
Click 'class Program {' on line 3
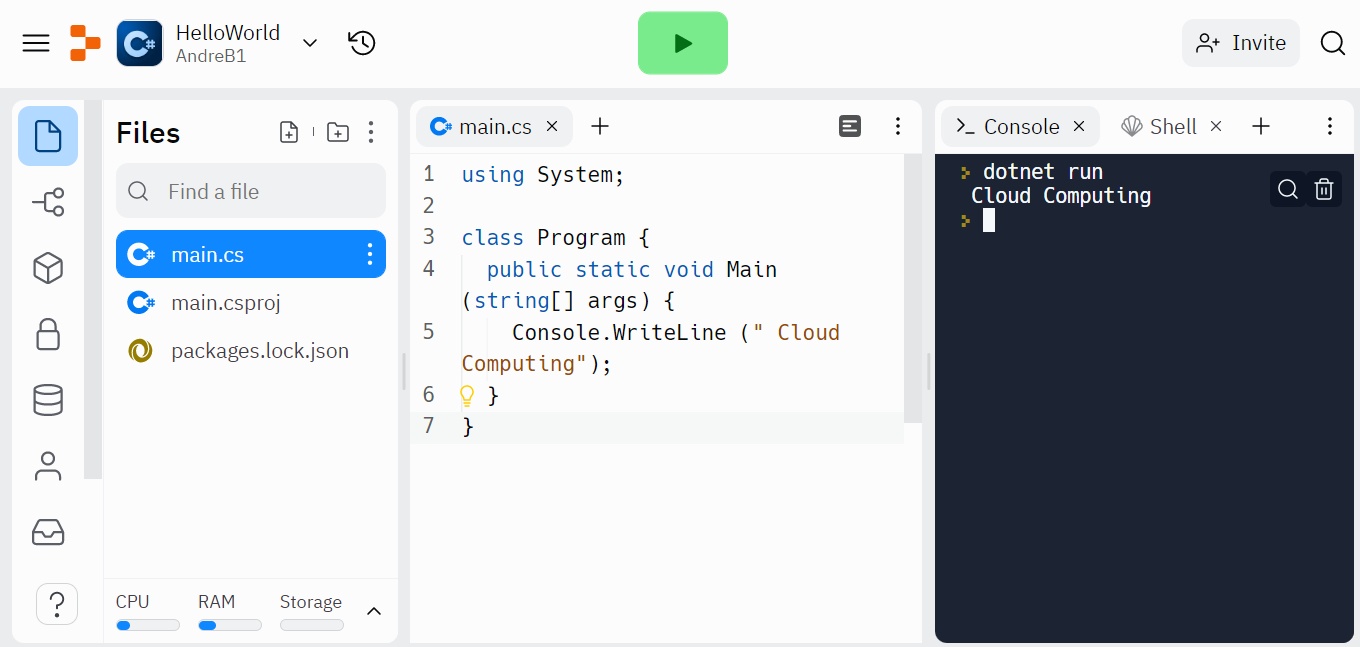click(556, 238)
